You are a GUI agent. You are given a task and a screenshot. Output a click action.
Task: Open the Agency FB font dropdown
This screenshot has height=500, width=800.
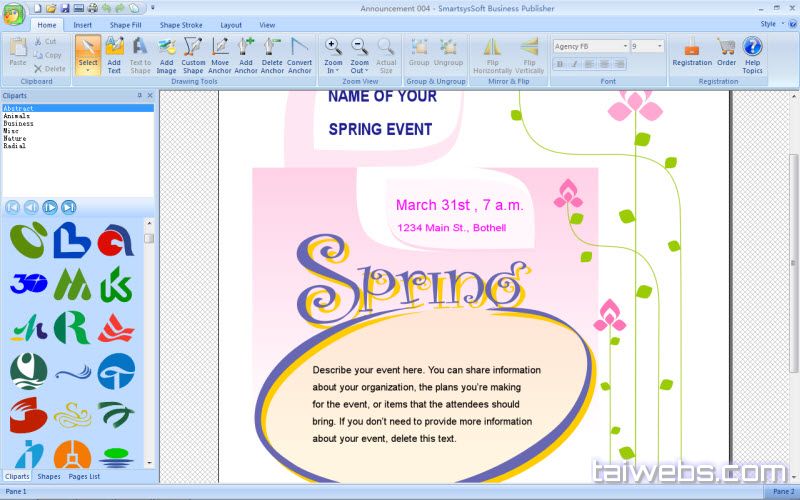[625, 46]
